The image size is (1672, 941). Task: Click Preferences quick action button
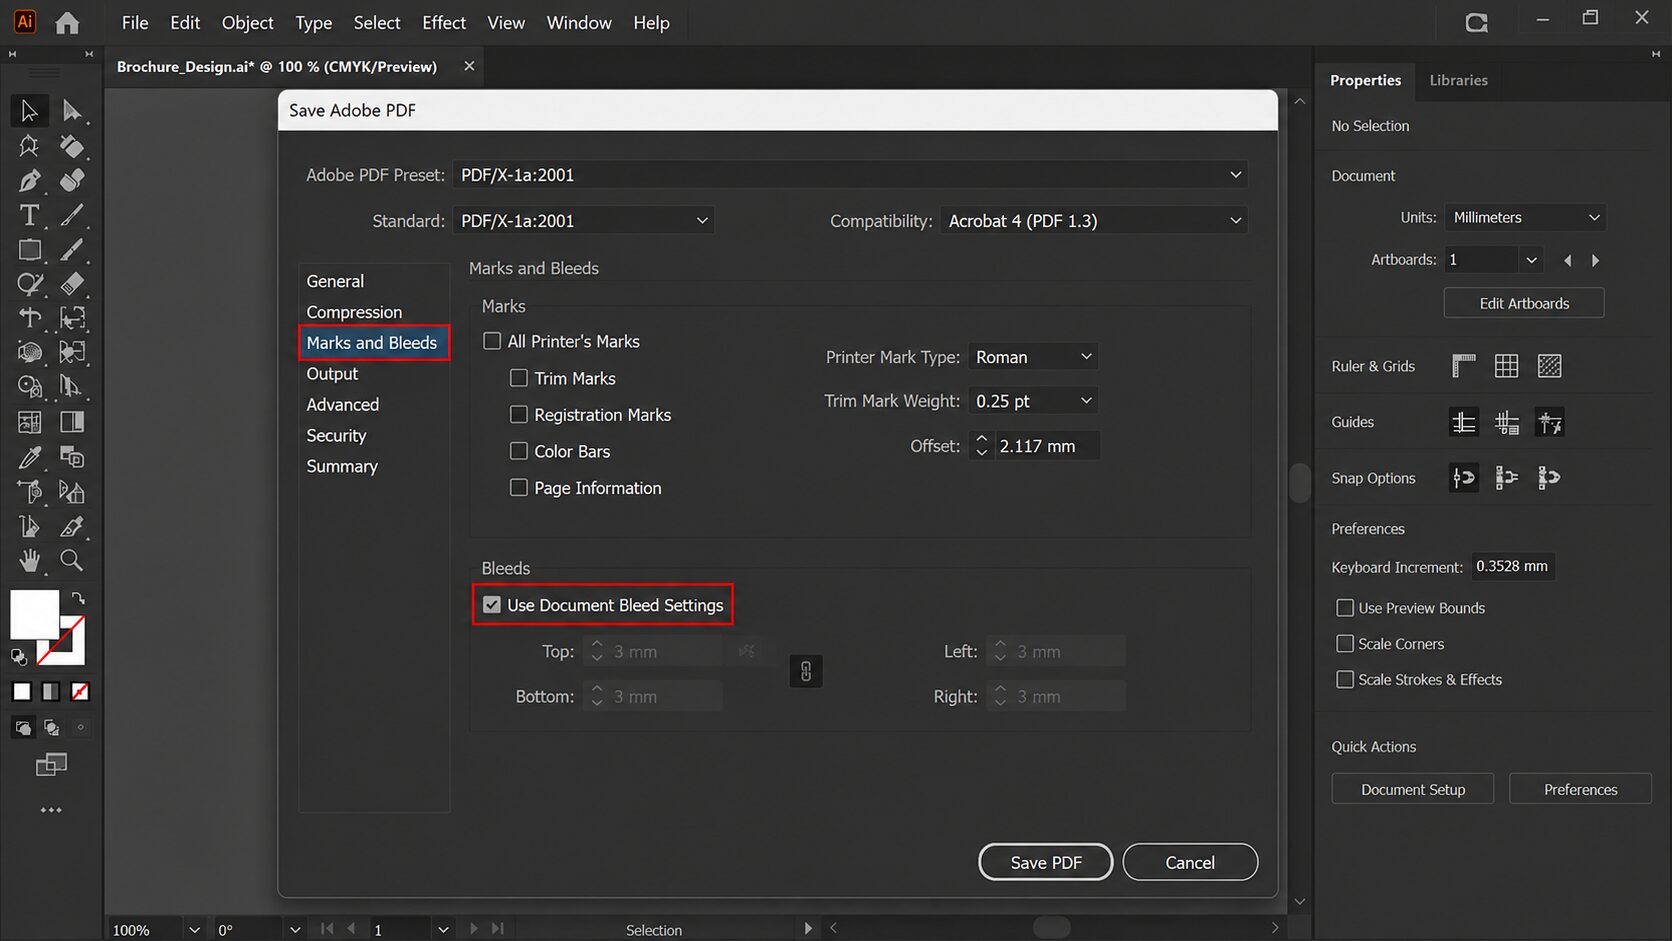point(1580,789)
